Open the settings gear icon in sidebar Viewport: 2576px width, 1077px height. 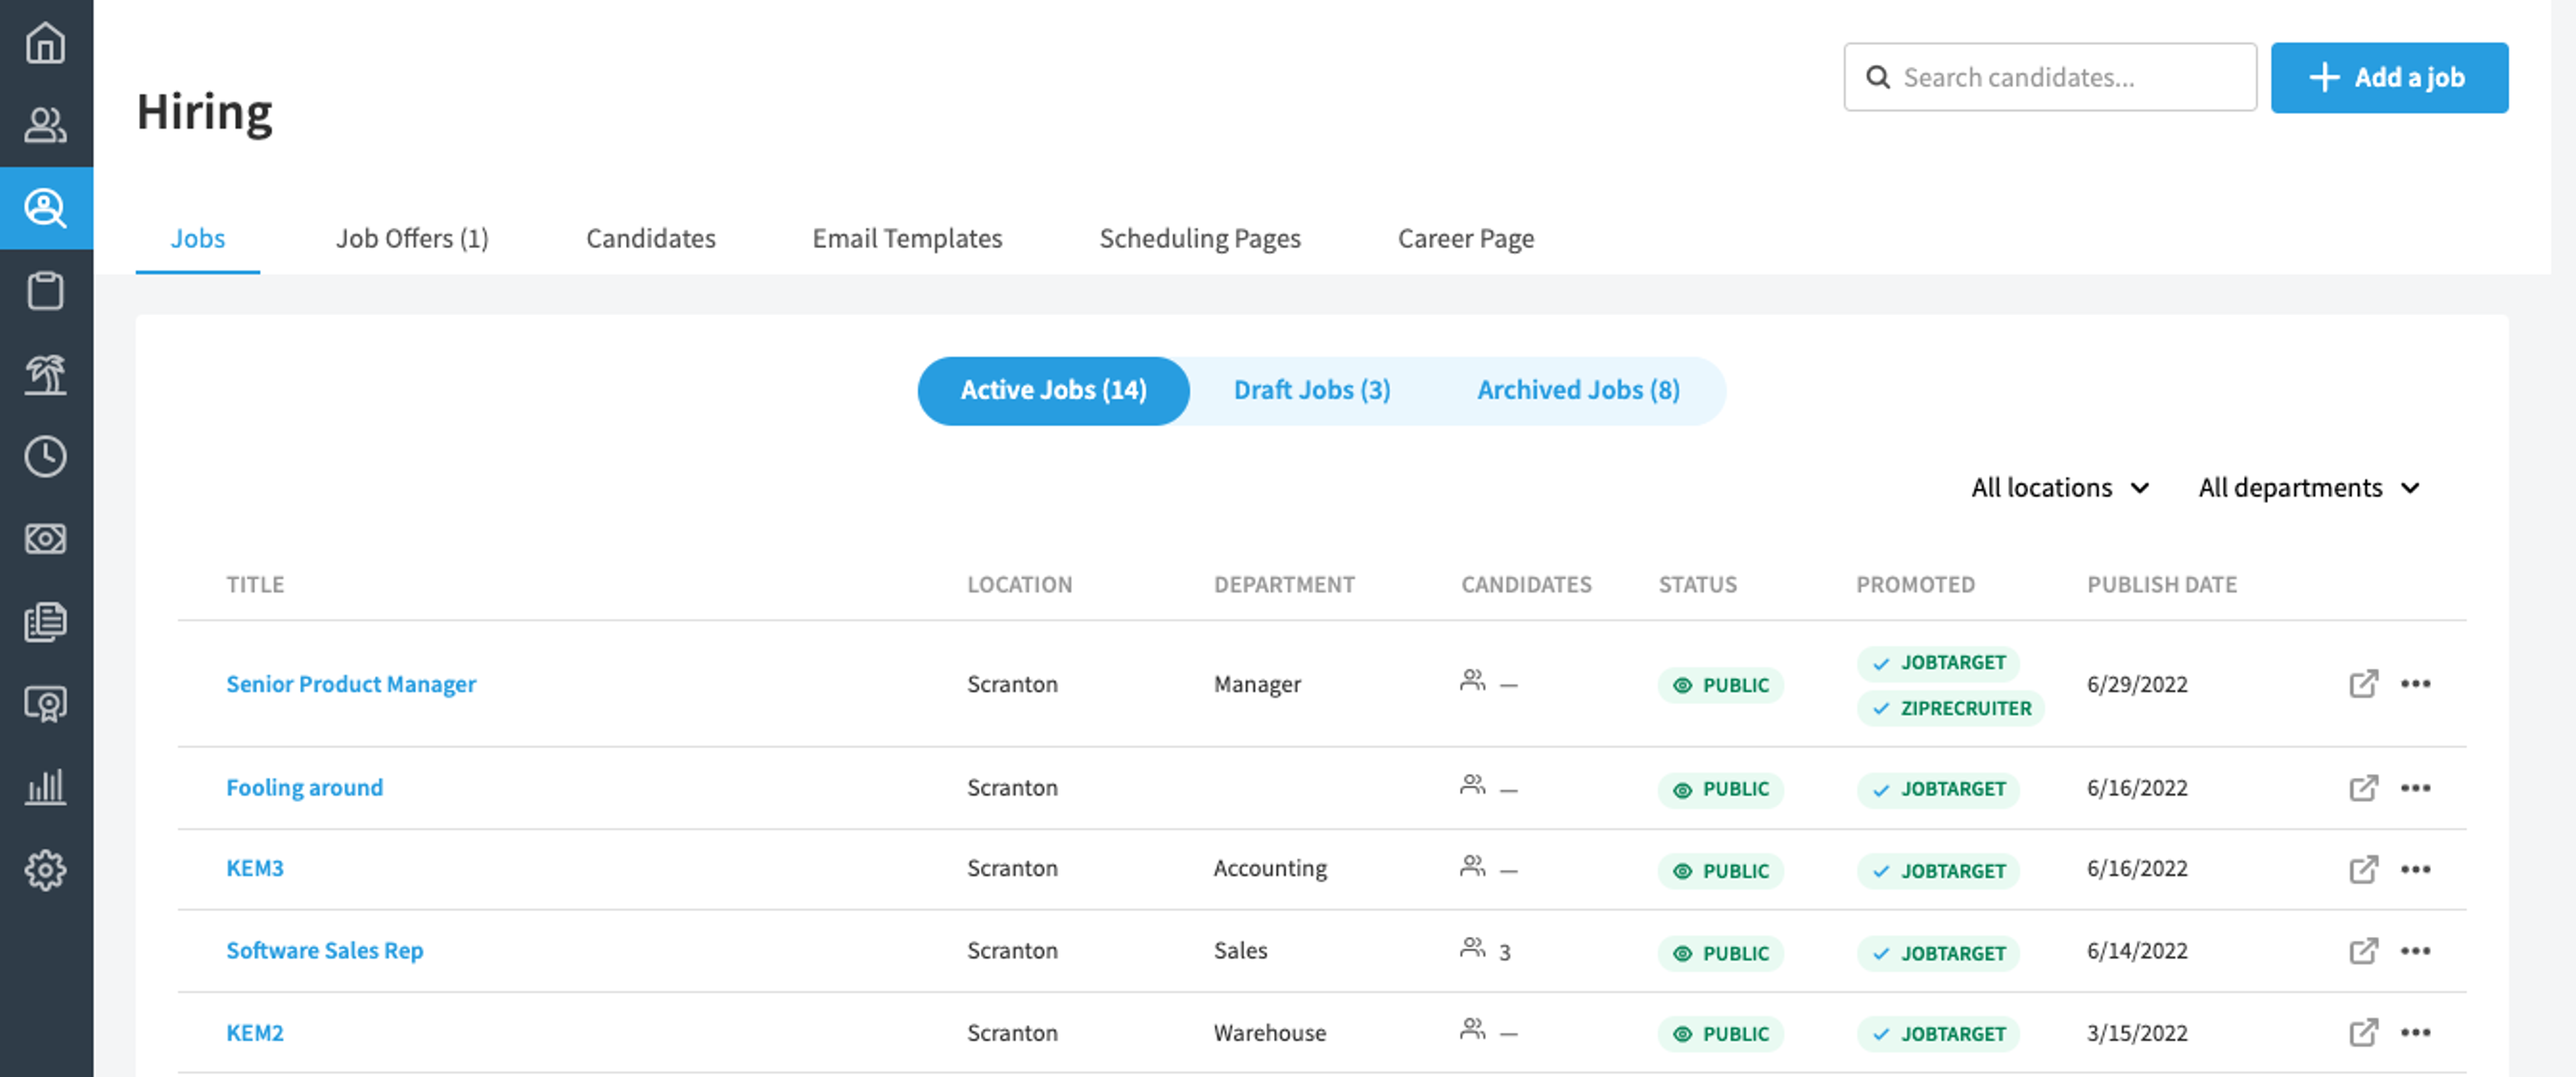tap(46, 871)
